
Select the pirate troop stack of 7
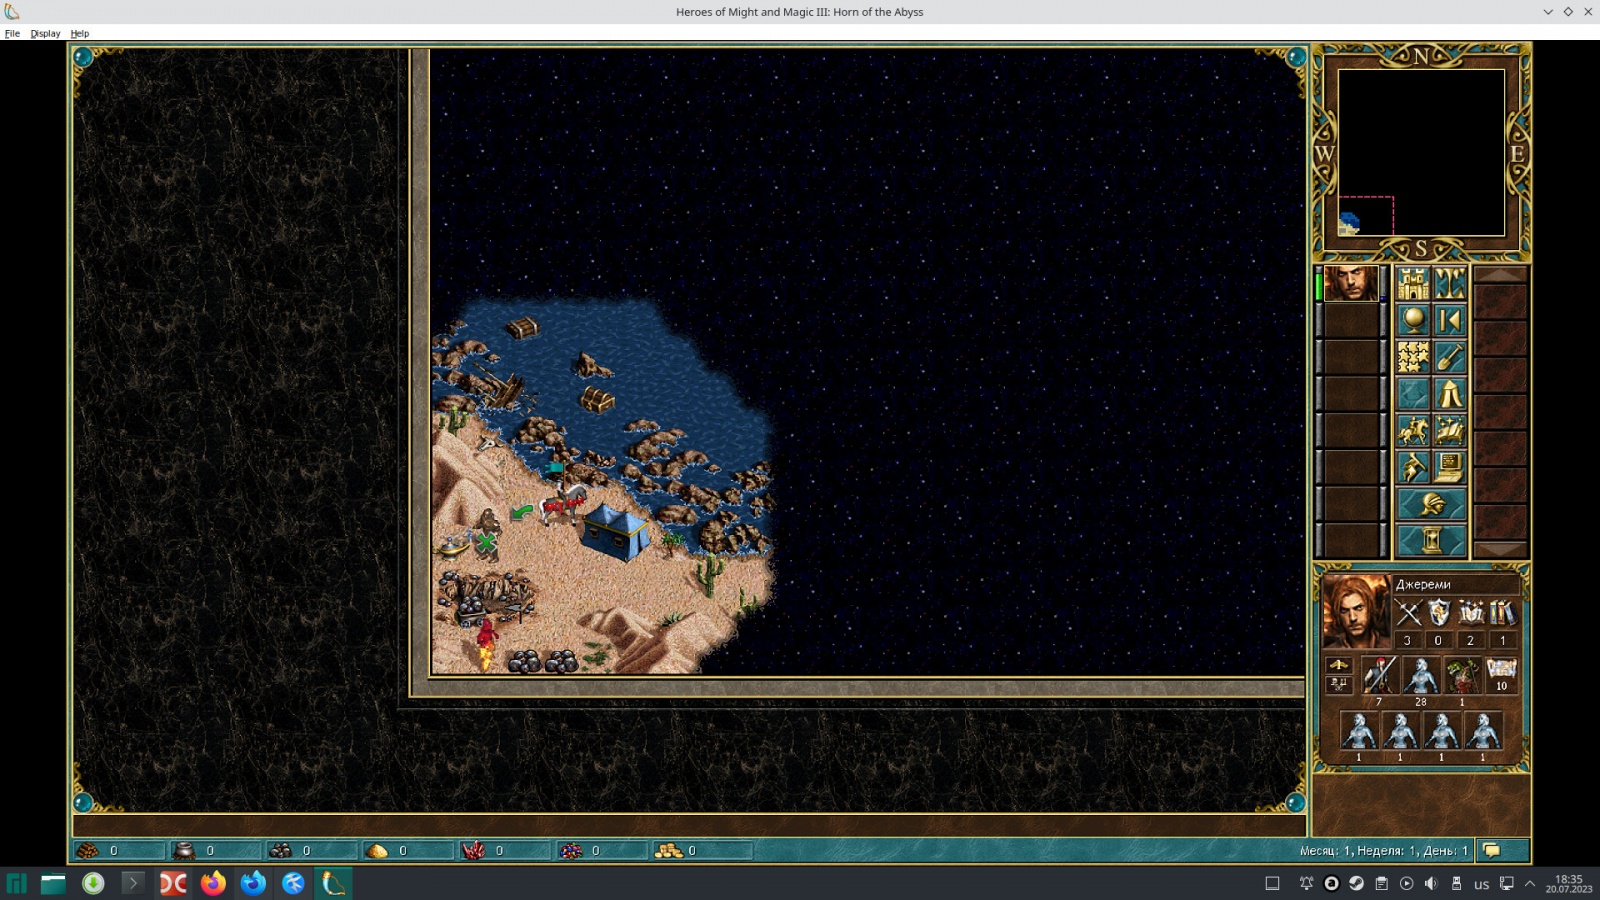(x=1379, y=677)
